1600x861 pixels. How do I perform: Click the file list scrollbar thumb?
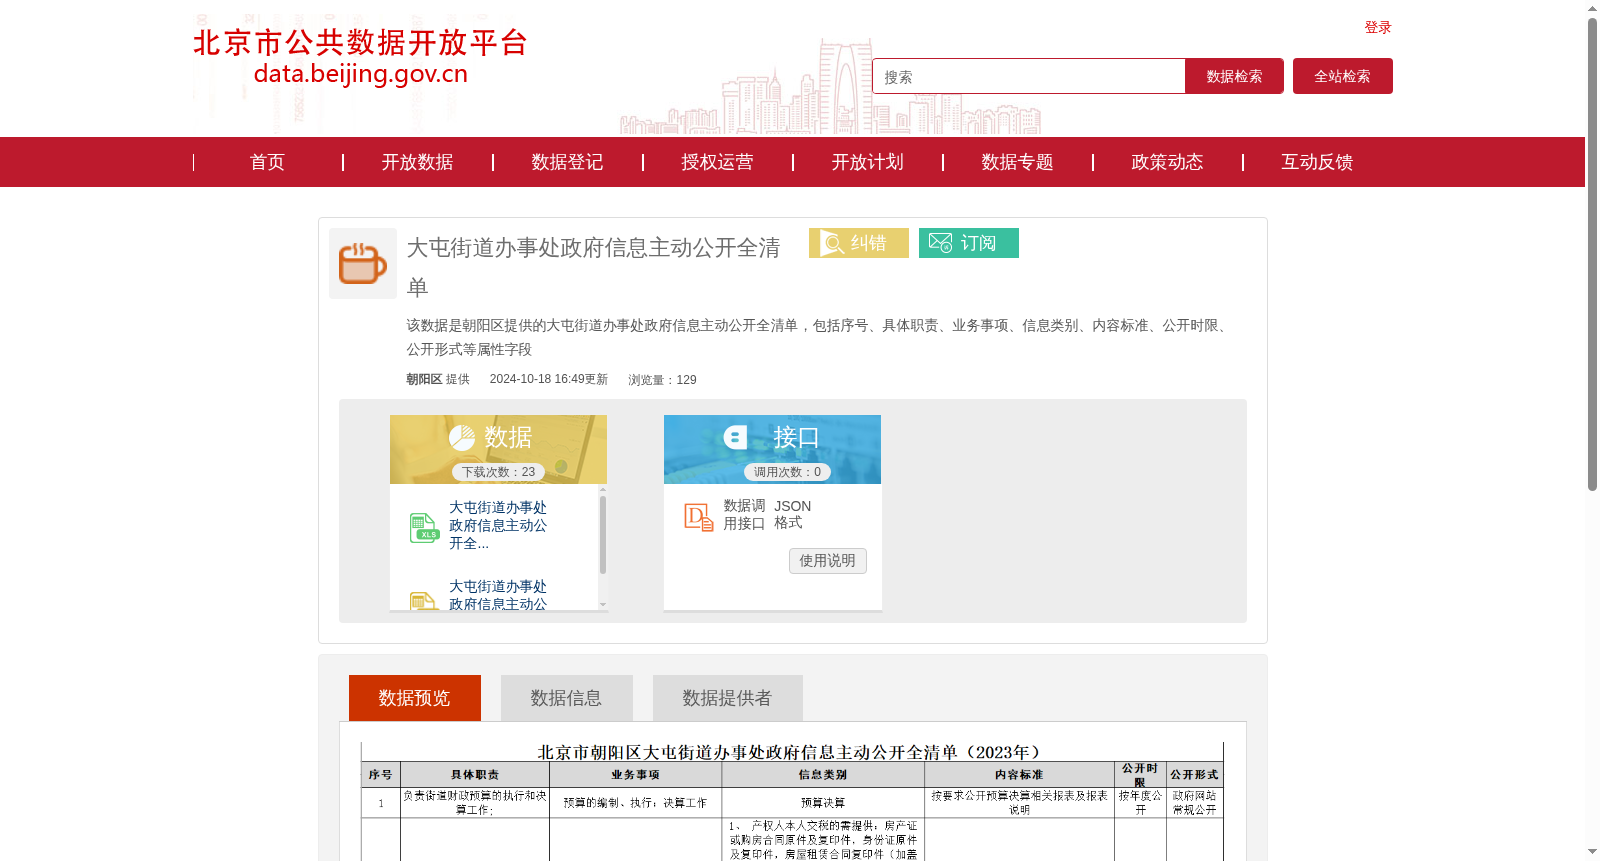pos(603,534)
